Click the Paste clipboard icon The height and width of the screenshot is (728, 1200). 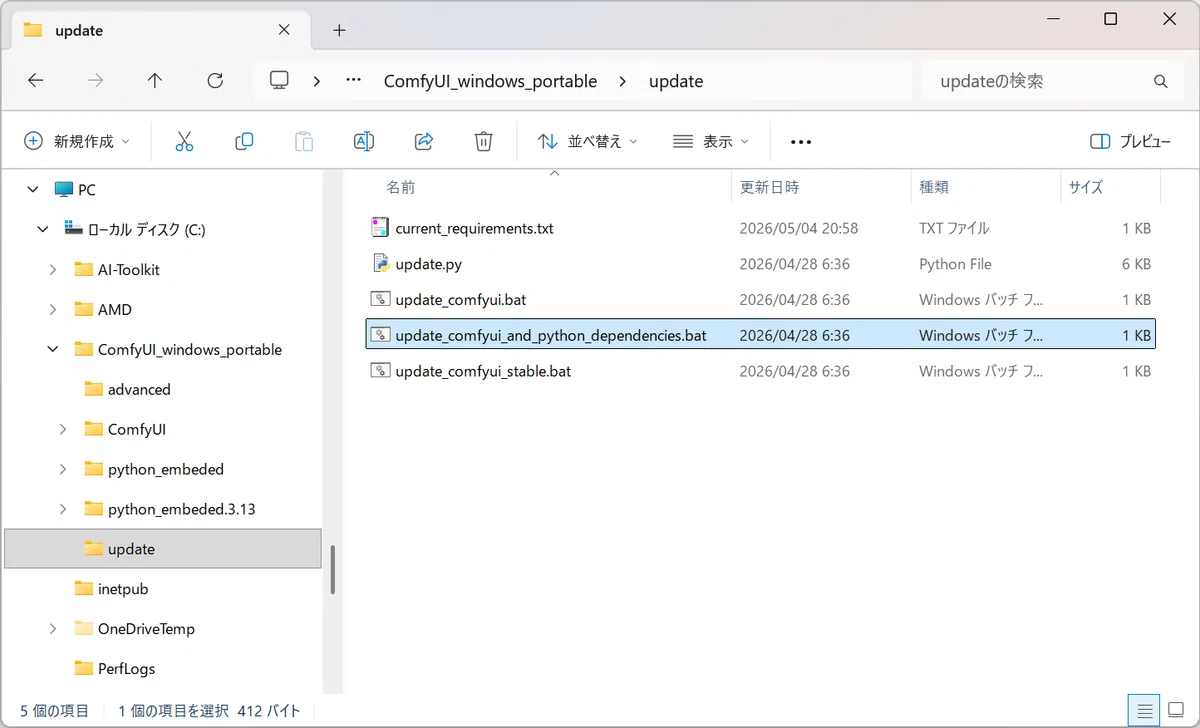pyautogui.click(x=304, y=141)
